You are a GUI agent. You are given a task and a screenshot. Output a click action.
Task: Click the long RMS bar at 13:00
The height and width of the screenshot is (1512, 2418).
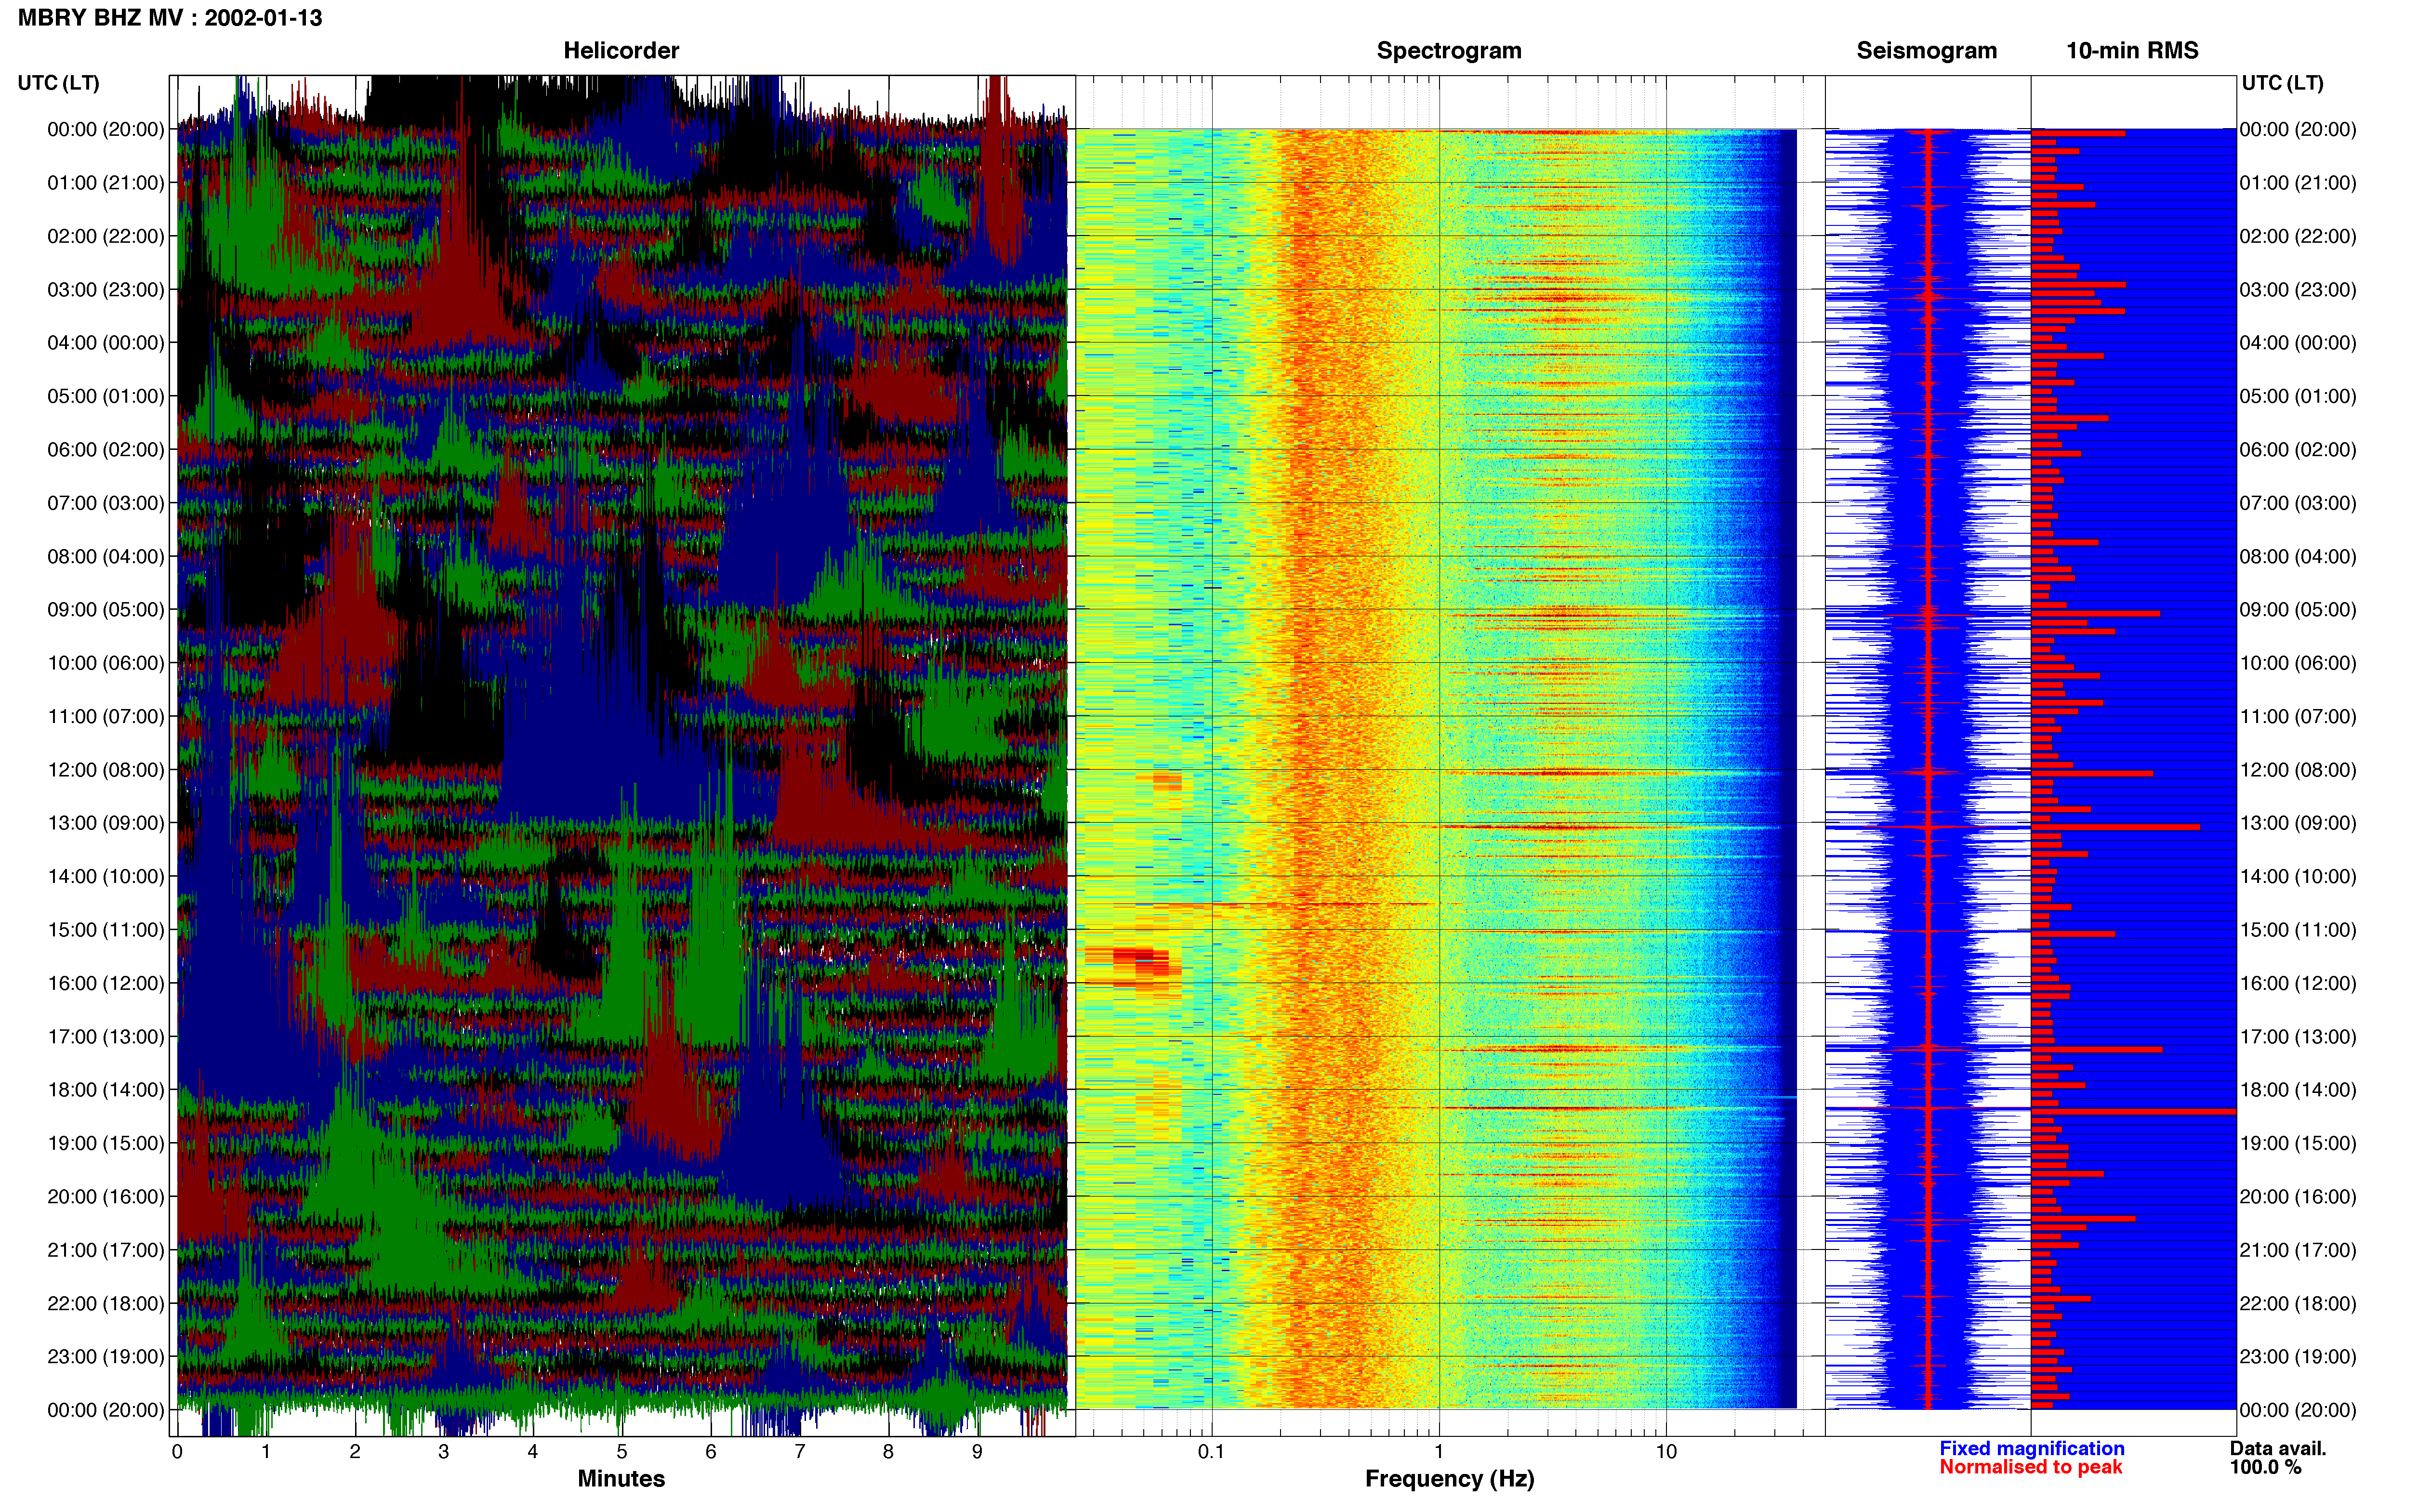tap(2115, 827)
